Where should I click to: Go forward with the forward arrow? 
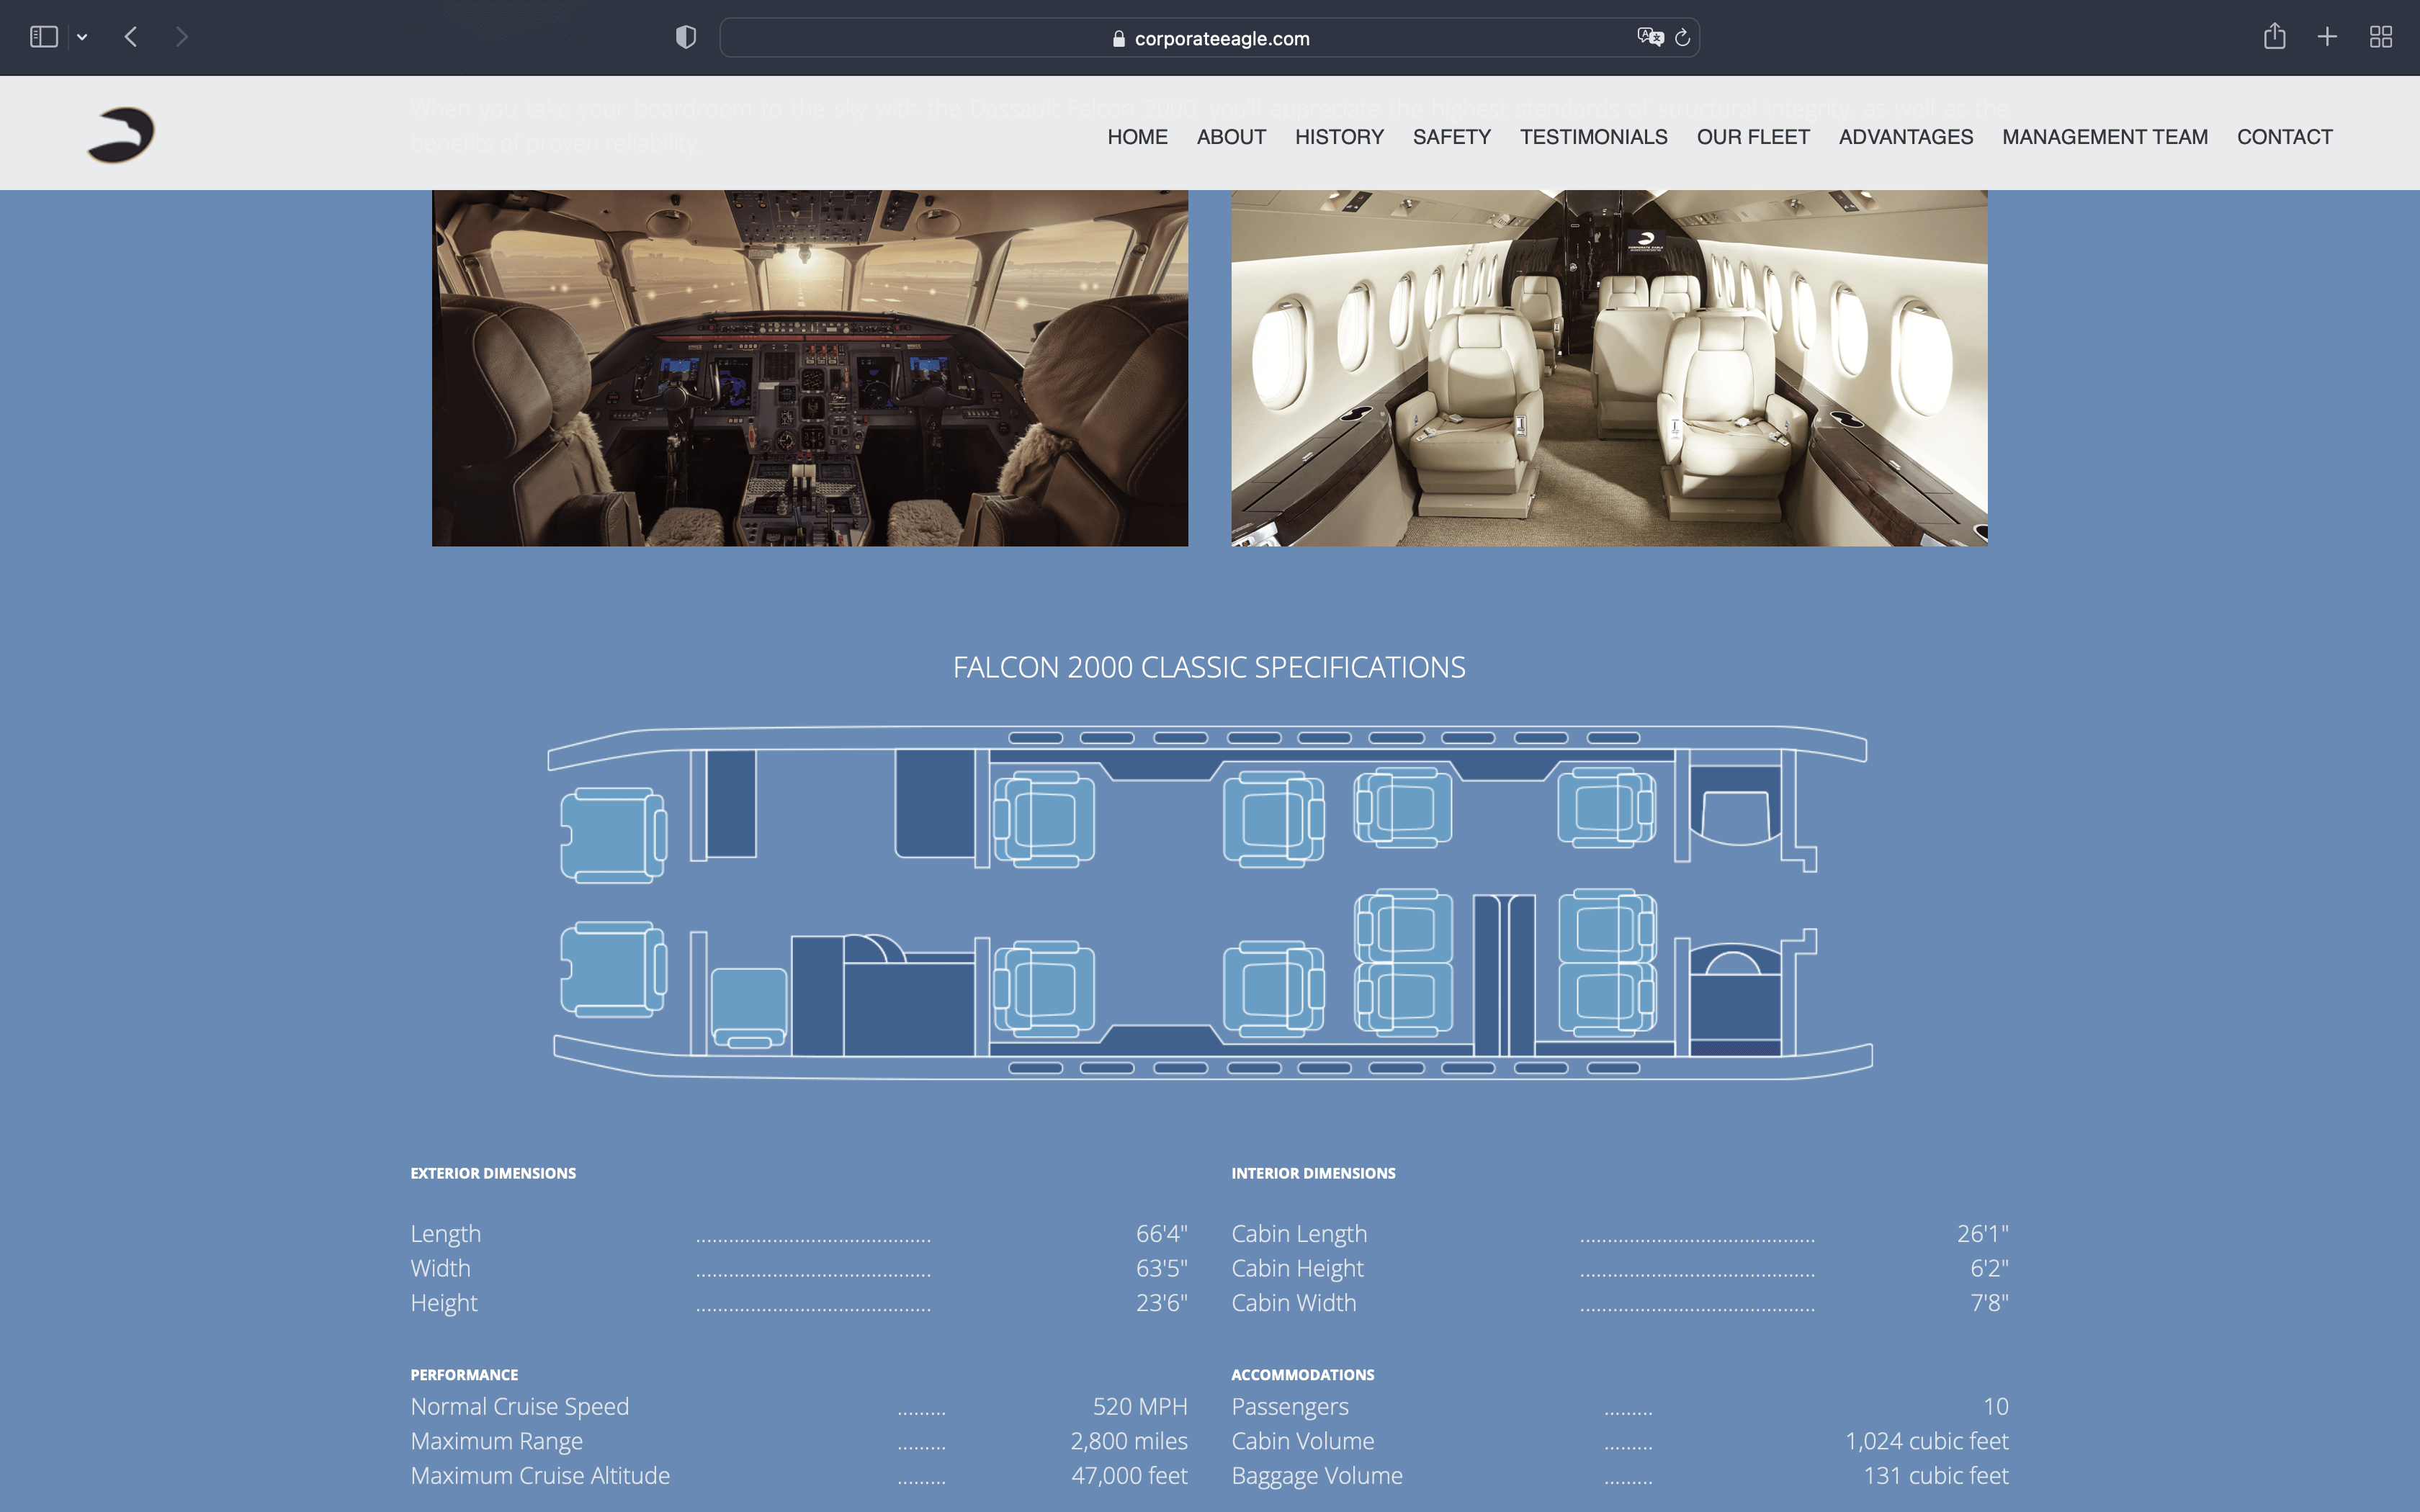(x=181, y=37)
